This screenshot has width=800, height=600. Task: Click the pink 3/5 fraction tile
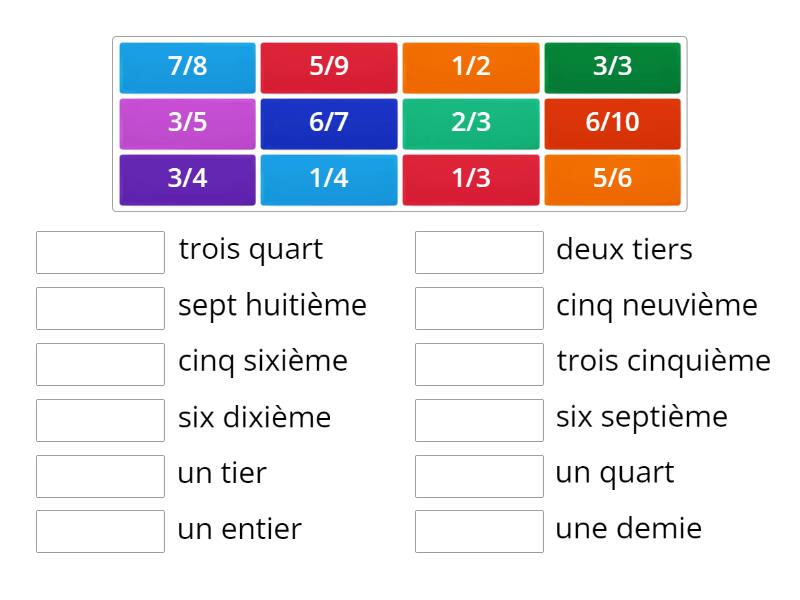click(187, 123)
